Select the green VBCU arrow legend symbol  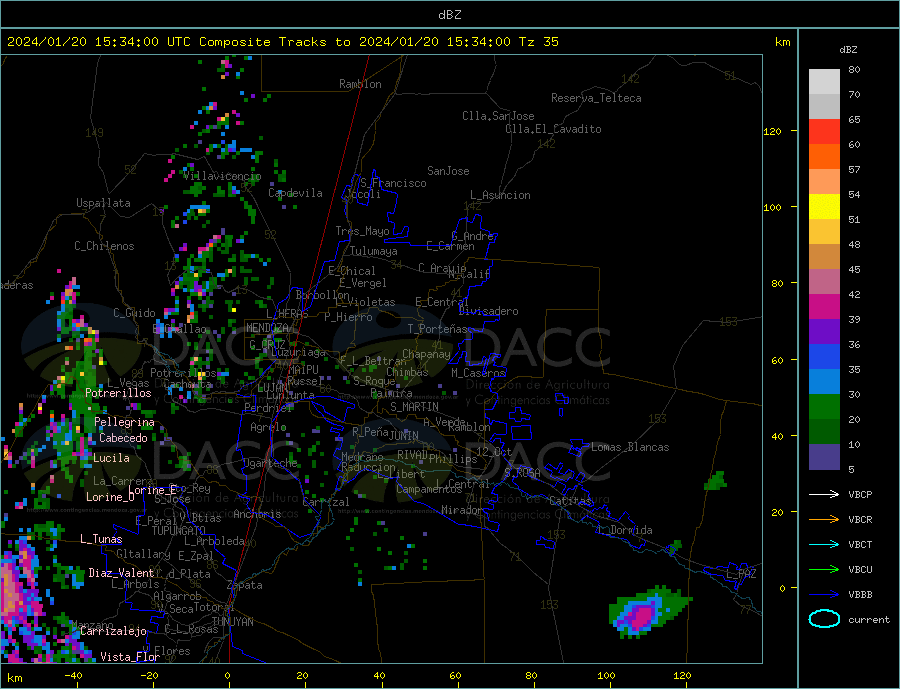[x=824, y=570]
